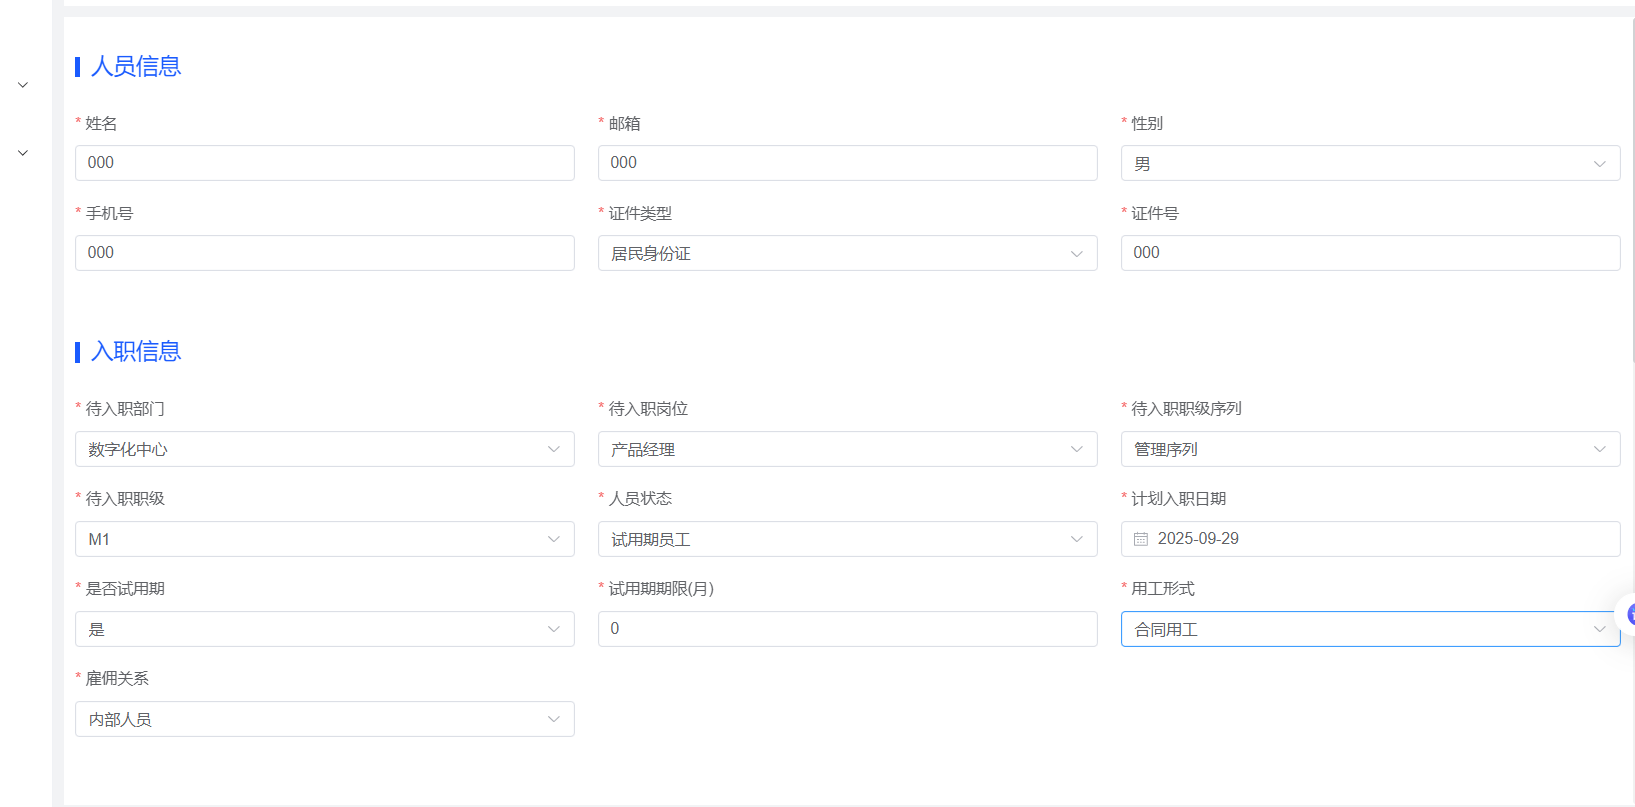Click the 2025-09-29 date text

click(x=1198, y=539)
